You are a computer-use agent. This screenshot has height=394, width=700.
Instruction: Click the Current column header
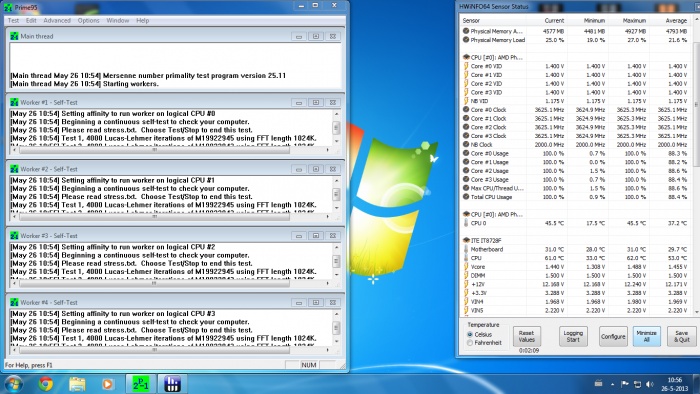[554, 21]
